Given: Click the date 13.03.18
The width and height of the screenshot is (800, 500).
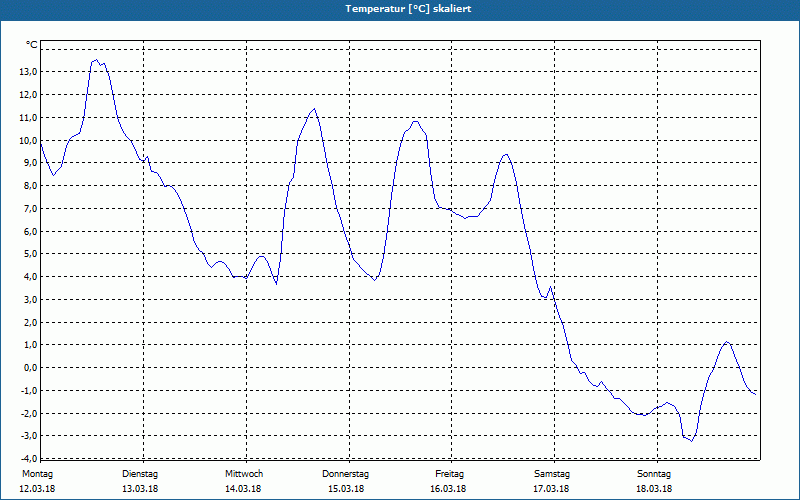Looking at the screenshot, I should pos(140,489).
